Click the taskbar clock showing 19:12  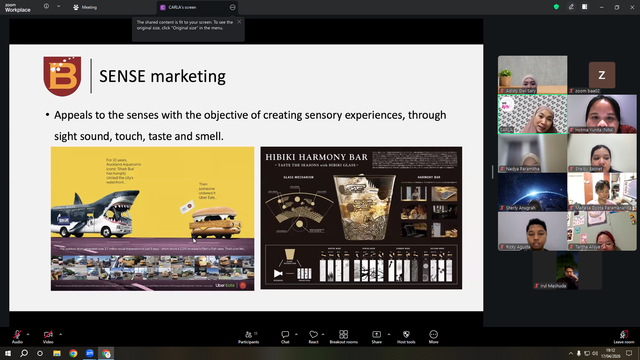click(611, 353)
